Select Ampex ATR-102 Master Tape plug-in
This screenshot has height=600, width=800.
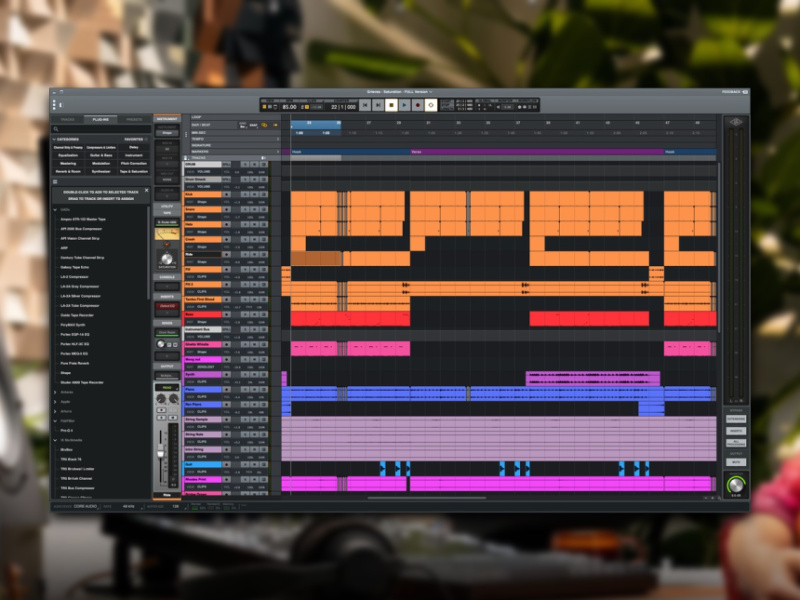[83, 219]
